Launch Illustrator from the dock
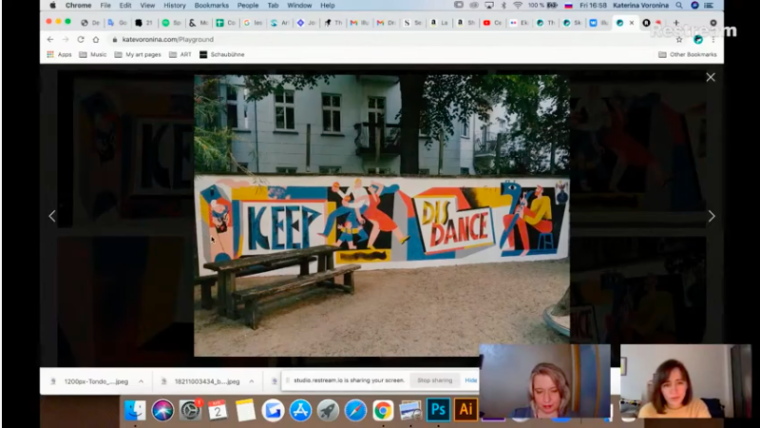Viewport: 760px width, 428px height. click(465, 409)
